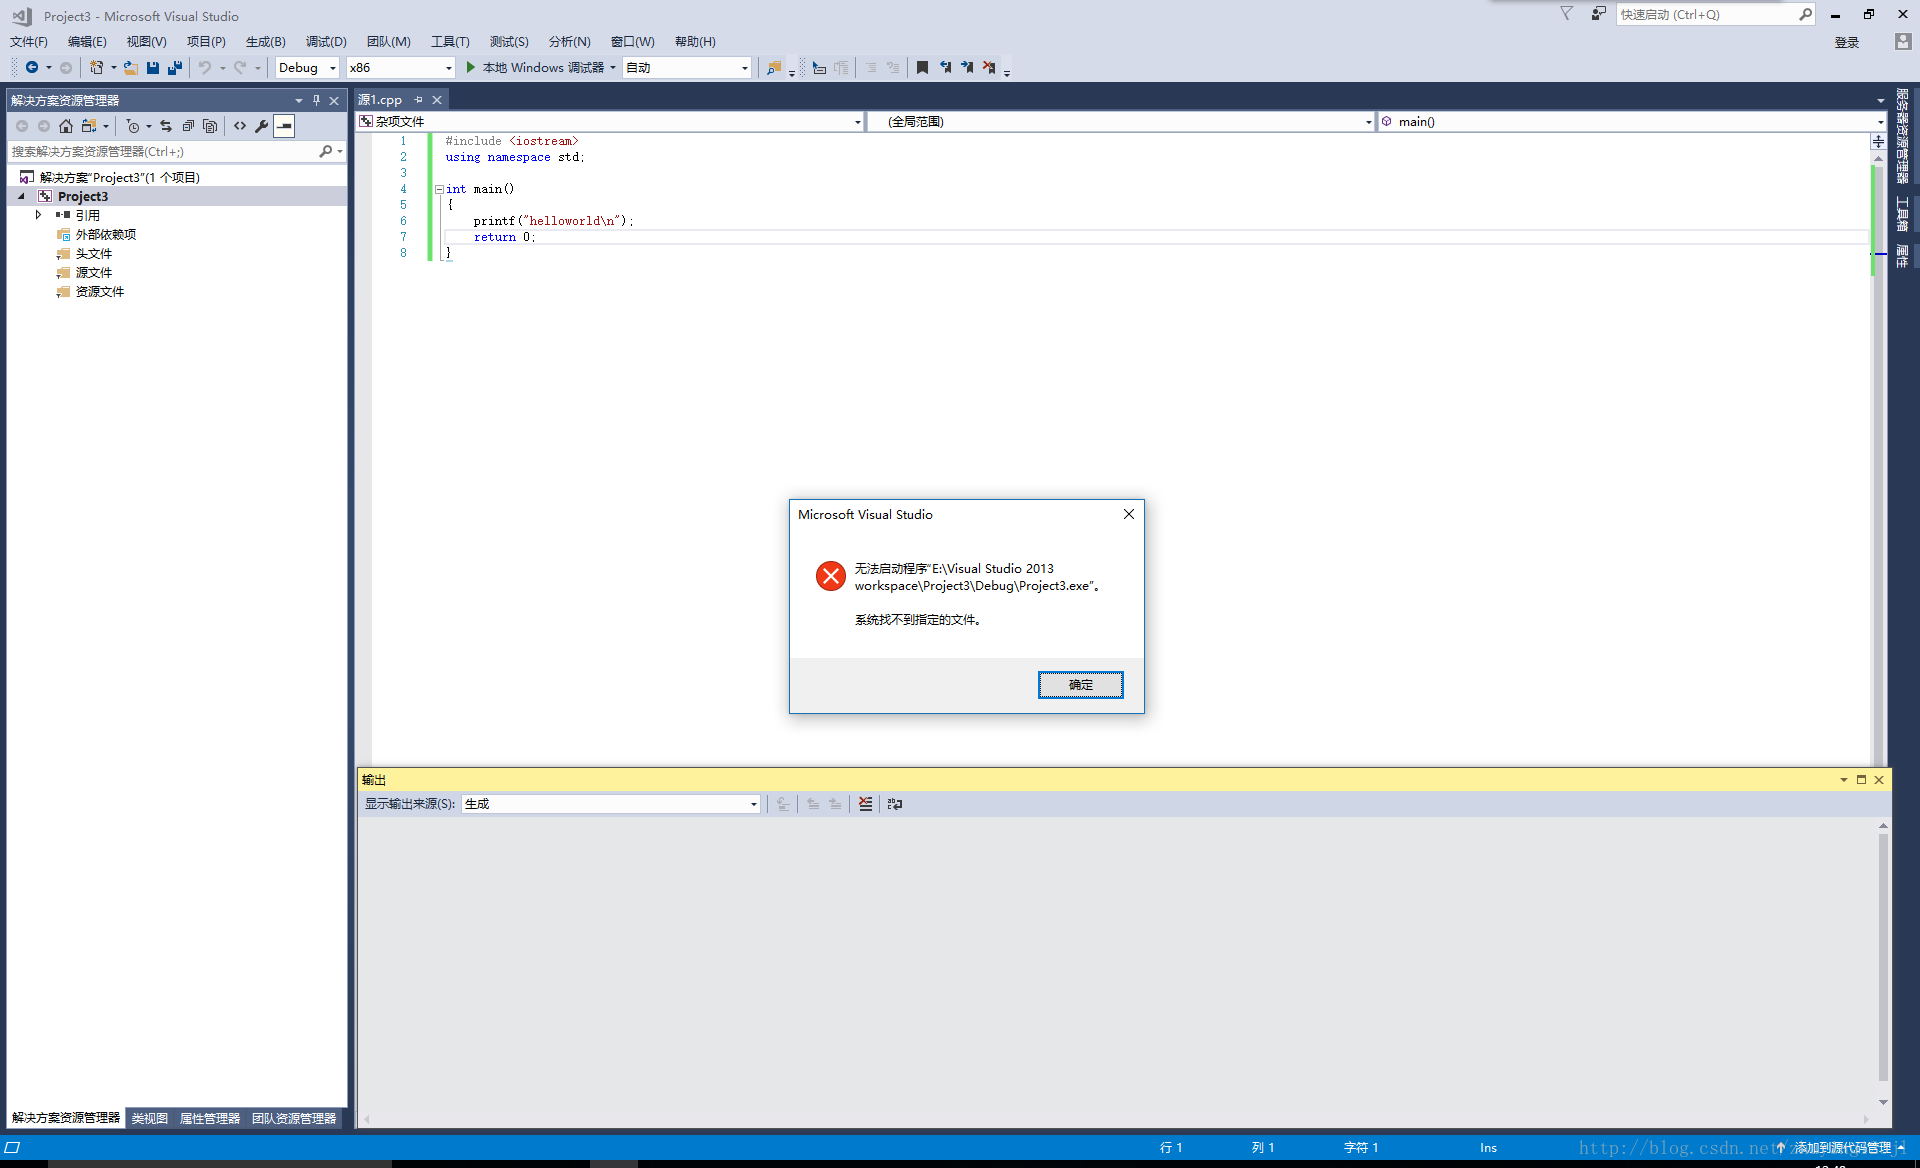Open the (全局范围) scope dropdown
The width and height of the screenshot is (1920, 1168).
coord(1121,122)
